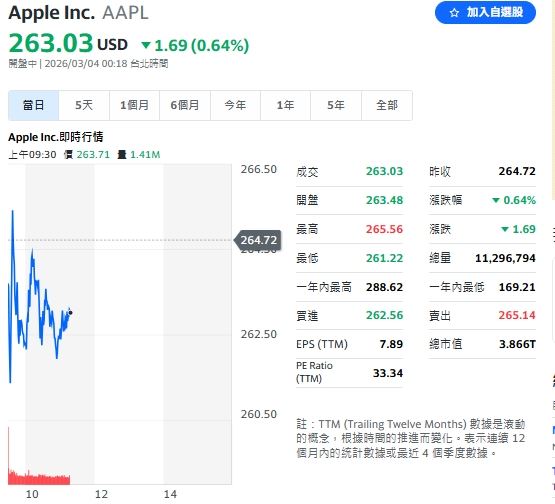Click the TTM explanatory note paragraph

[x=411, y=439]
